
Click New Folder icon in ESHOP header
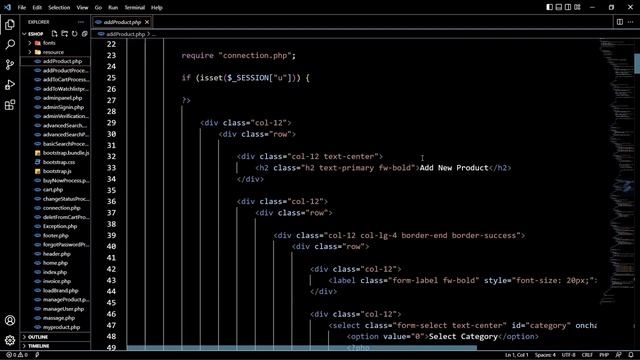click(64, 34)
